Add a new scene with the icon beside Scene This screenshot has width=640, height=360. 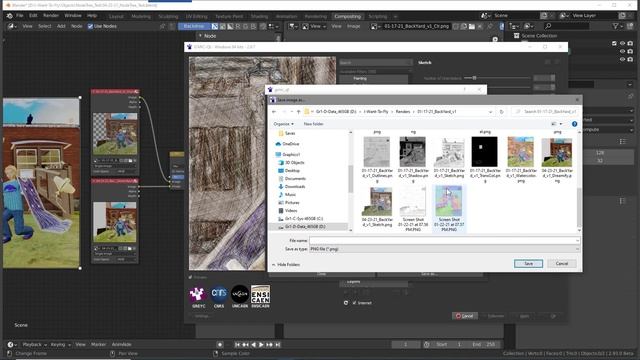(544, 16)
